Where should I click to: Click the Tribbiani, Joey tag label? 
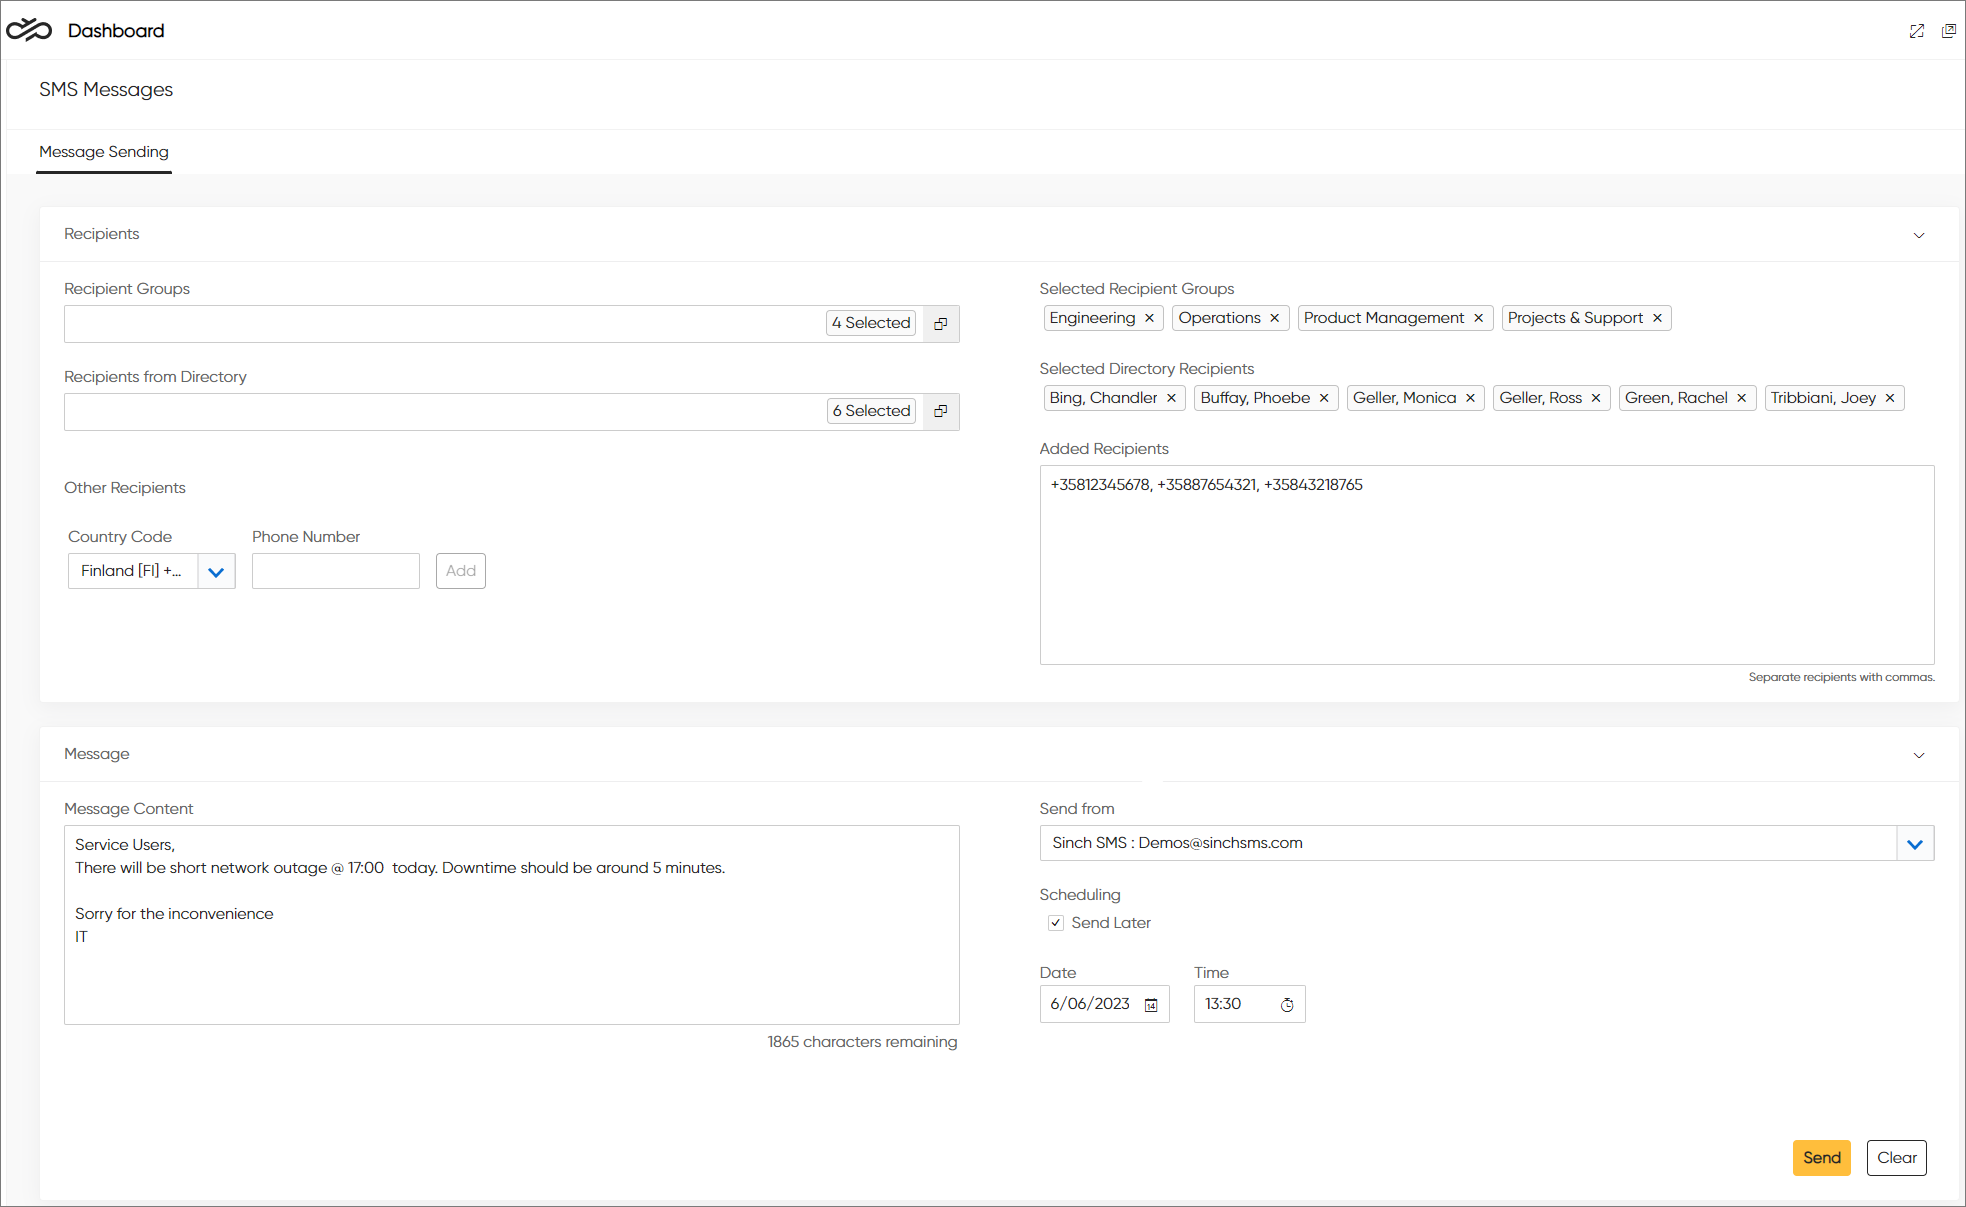tap(1823, 398)
